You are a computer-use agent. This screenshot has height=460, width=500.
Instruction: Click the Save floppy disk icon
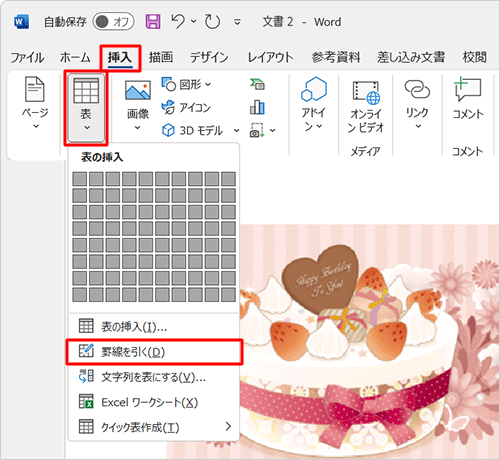coord(153,22)
